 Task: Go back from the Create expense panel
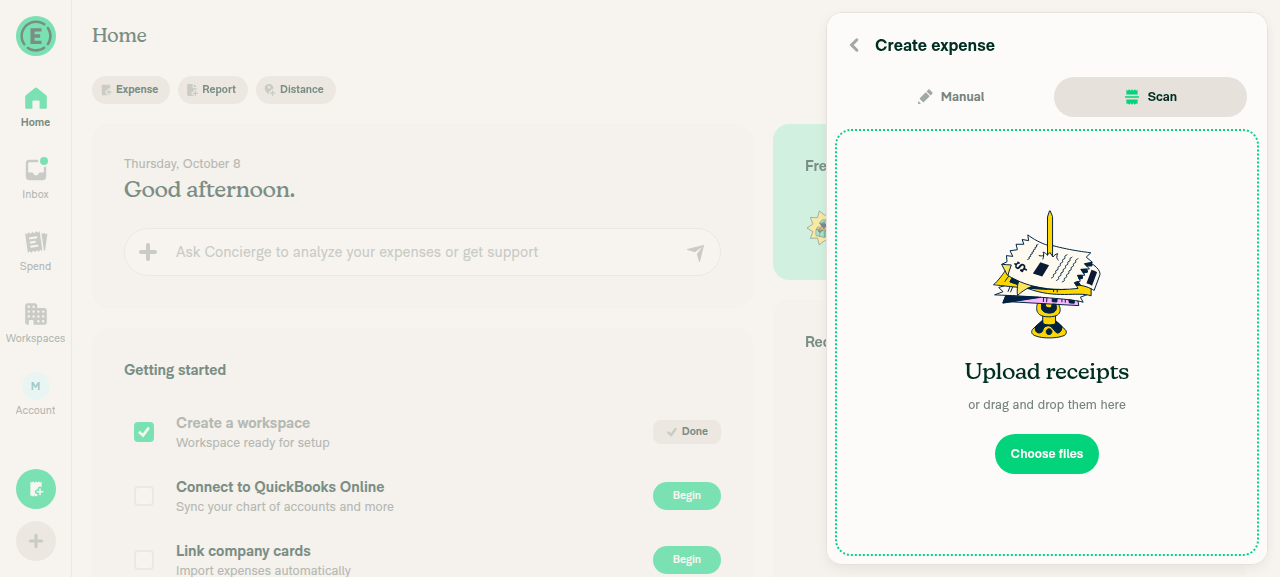tap(854, 45)
